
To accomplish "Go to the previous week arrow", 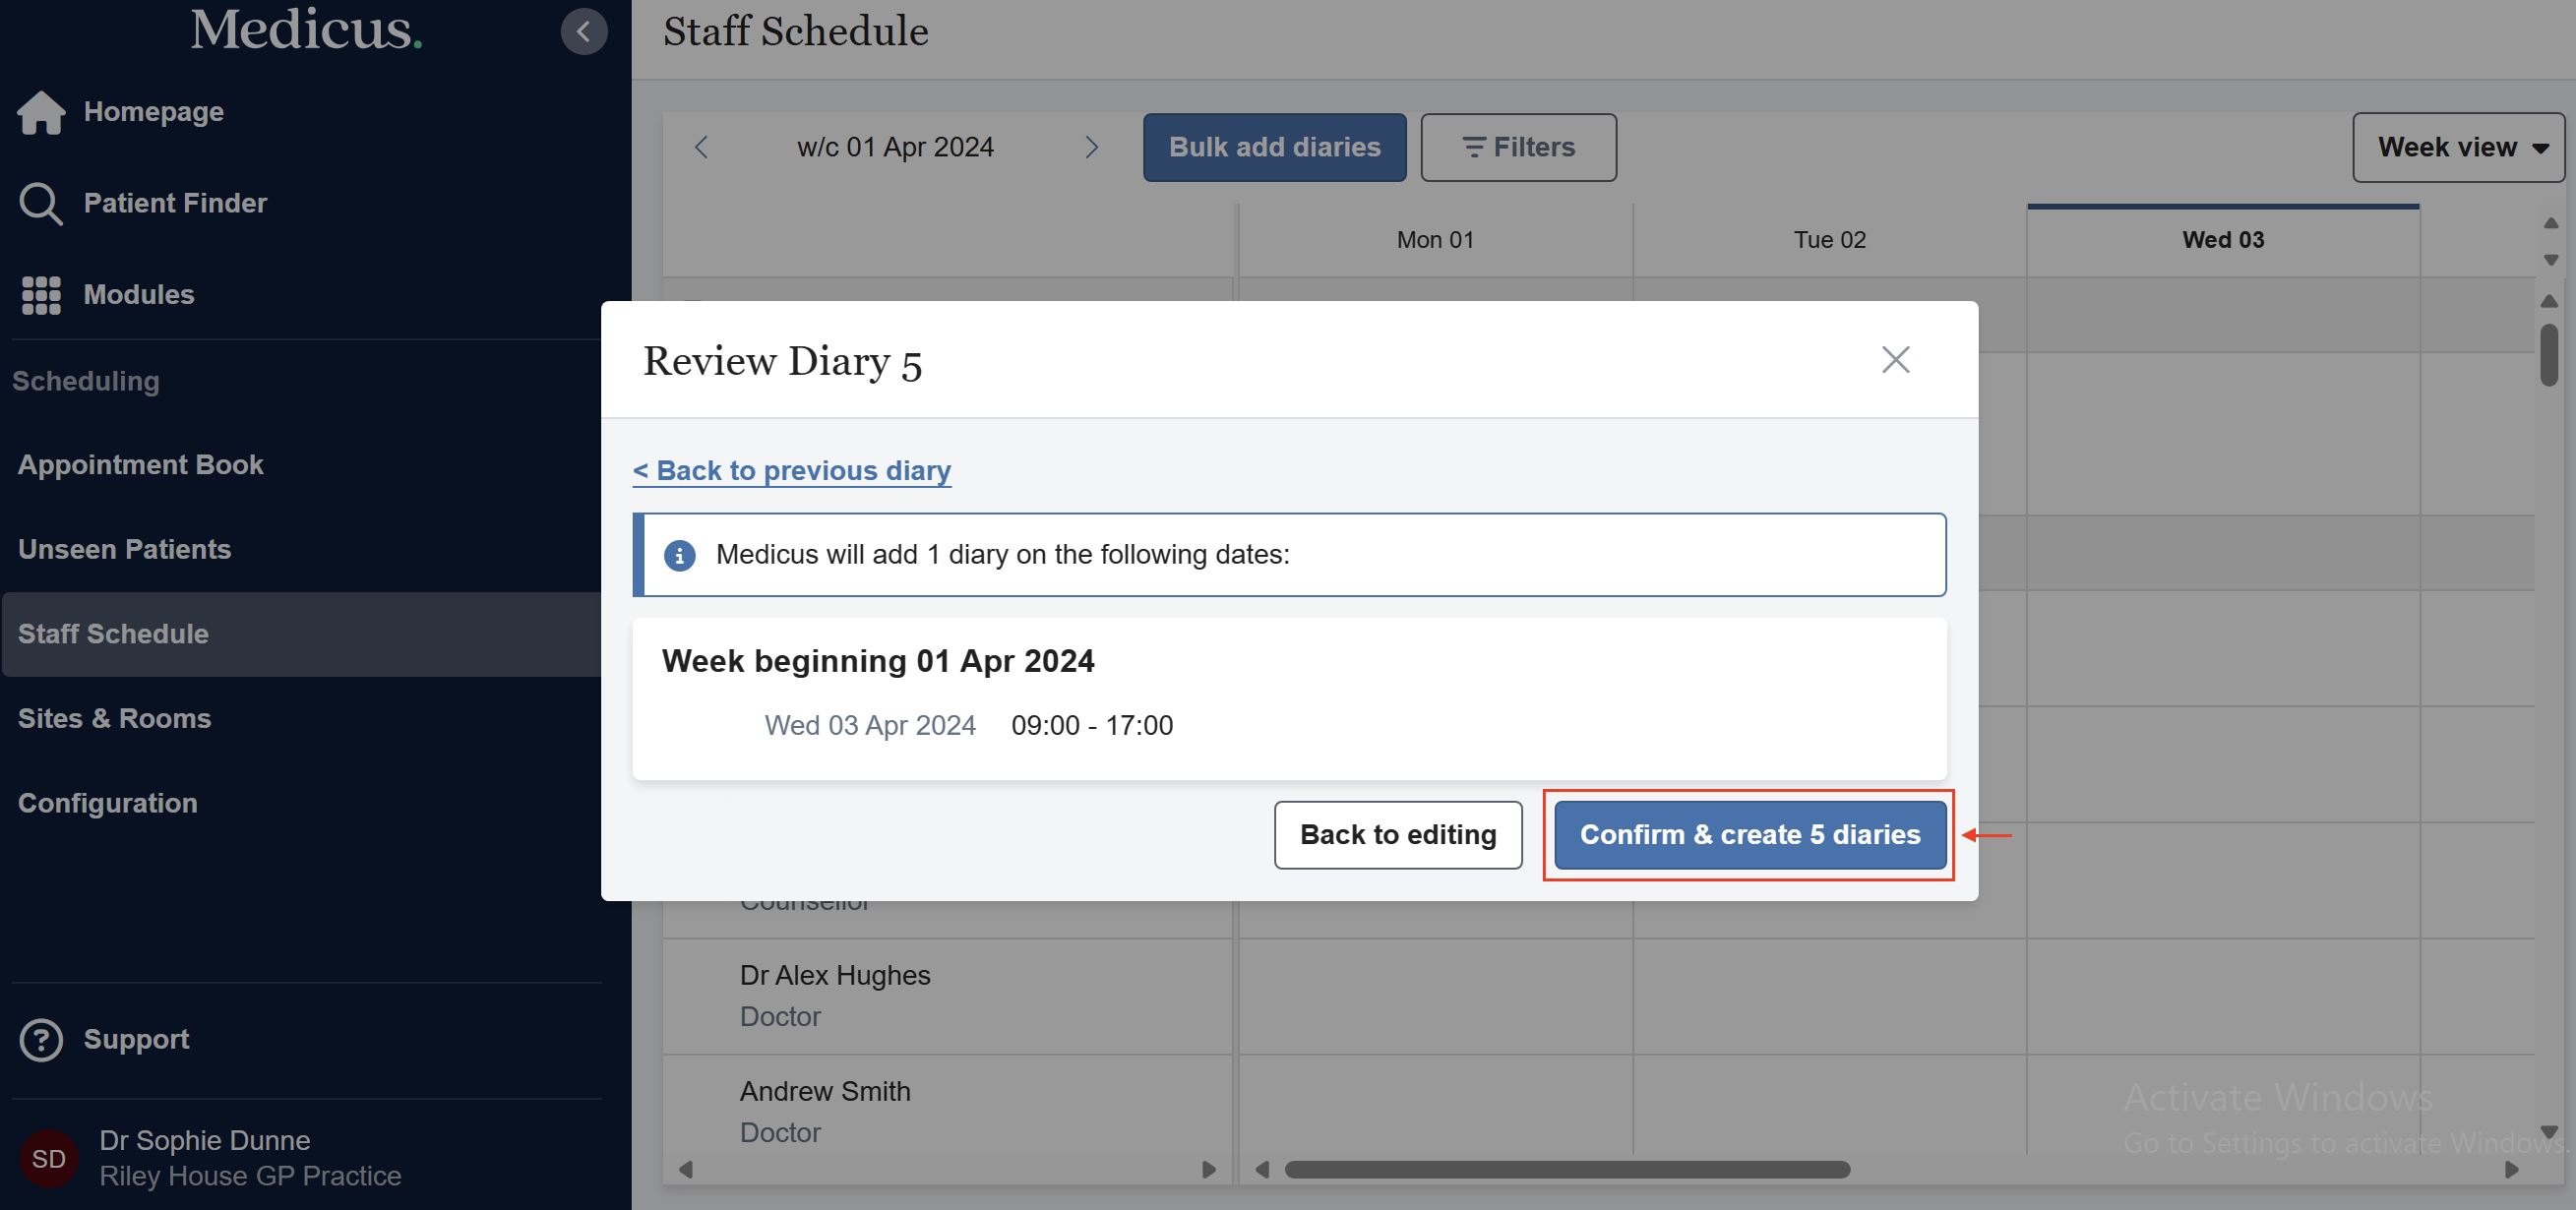I will [x=701, y=148].
